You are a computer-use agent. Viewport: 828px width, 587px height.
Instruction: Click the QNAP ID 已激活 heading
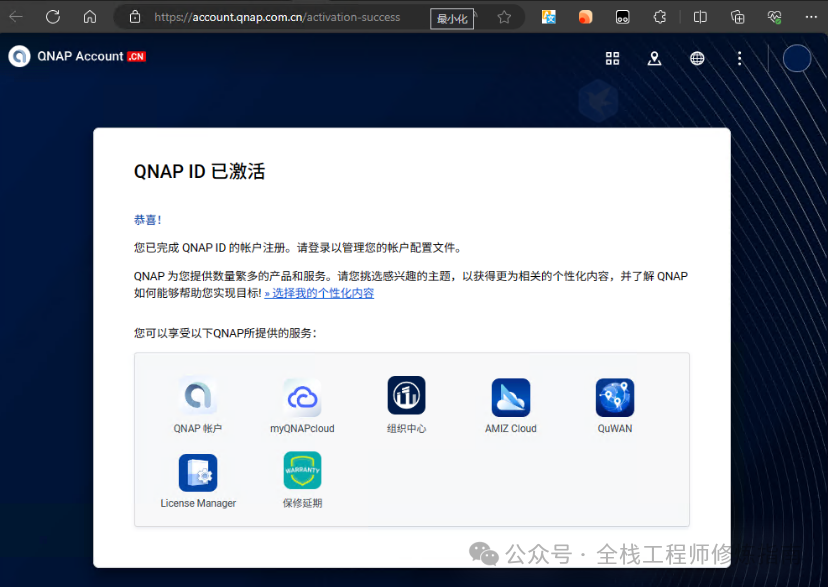point(199,172)
